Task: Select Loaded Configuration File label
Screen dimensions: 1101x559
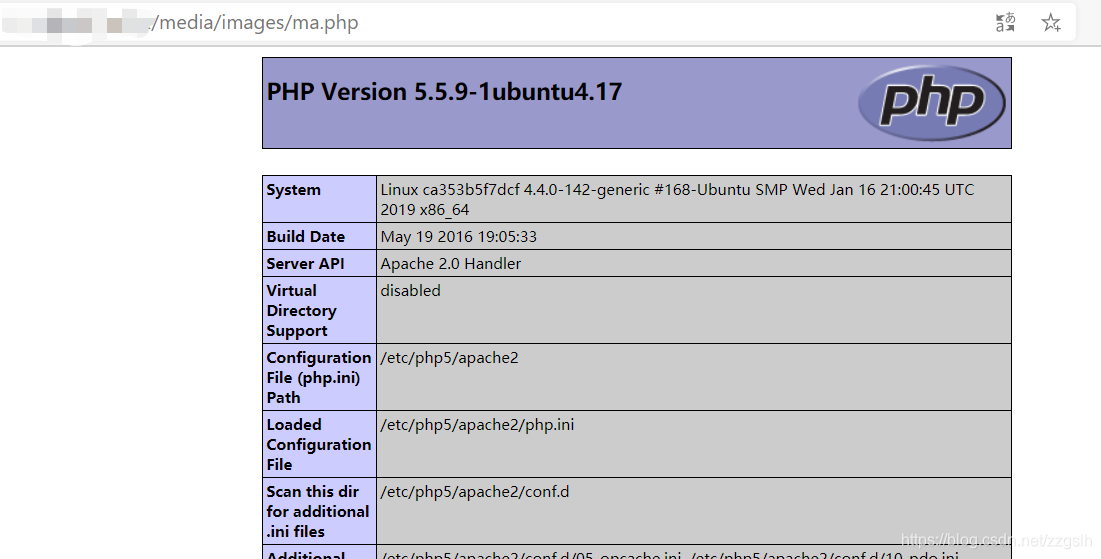Action: tap(319, 445)
